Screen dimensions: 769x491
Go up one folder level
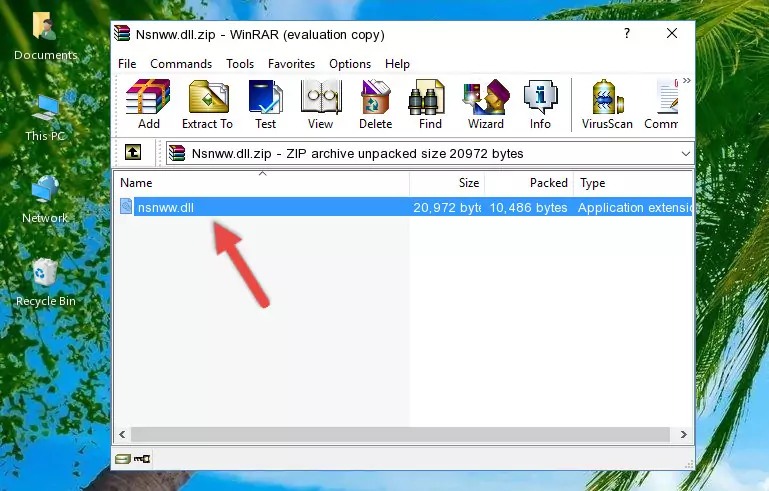[x=133, y=153]
